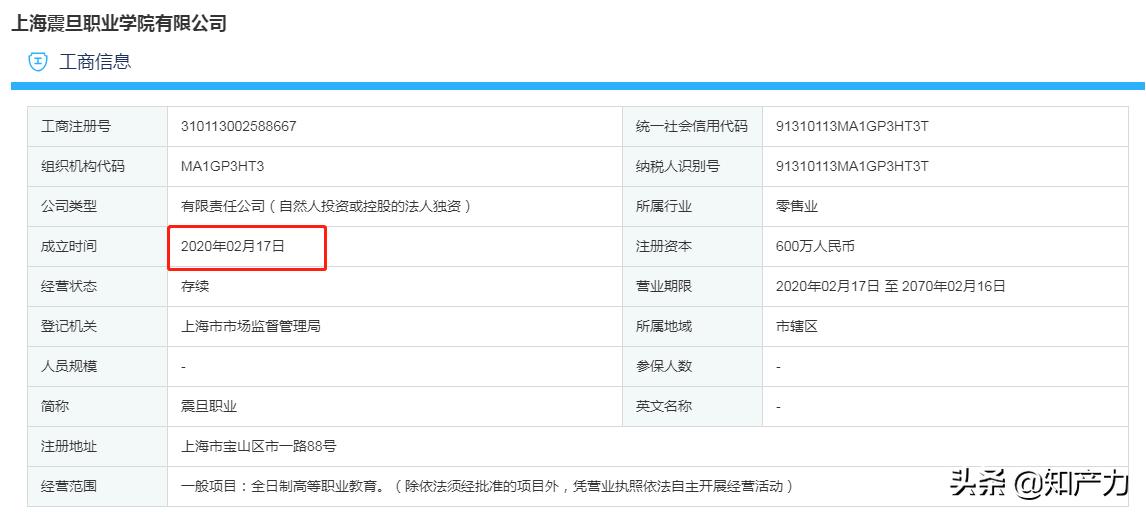Click the 经营状态 label
Screen dimensions: 1146x513
[69, 286]
